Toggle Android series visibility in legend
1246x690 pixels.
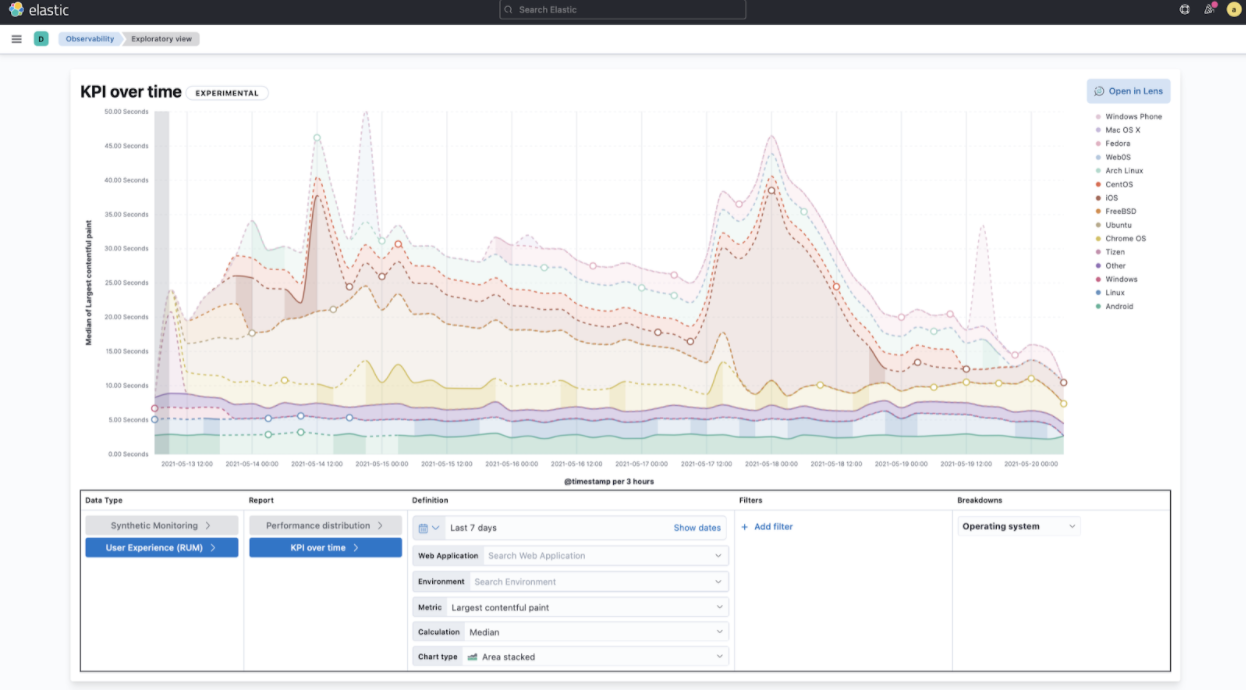point(1119,306)
